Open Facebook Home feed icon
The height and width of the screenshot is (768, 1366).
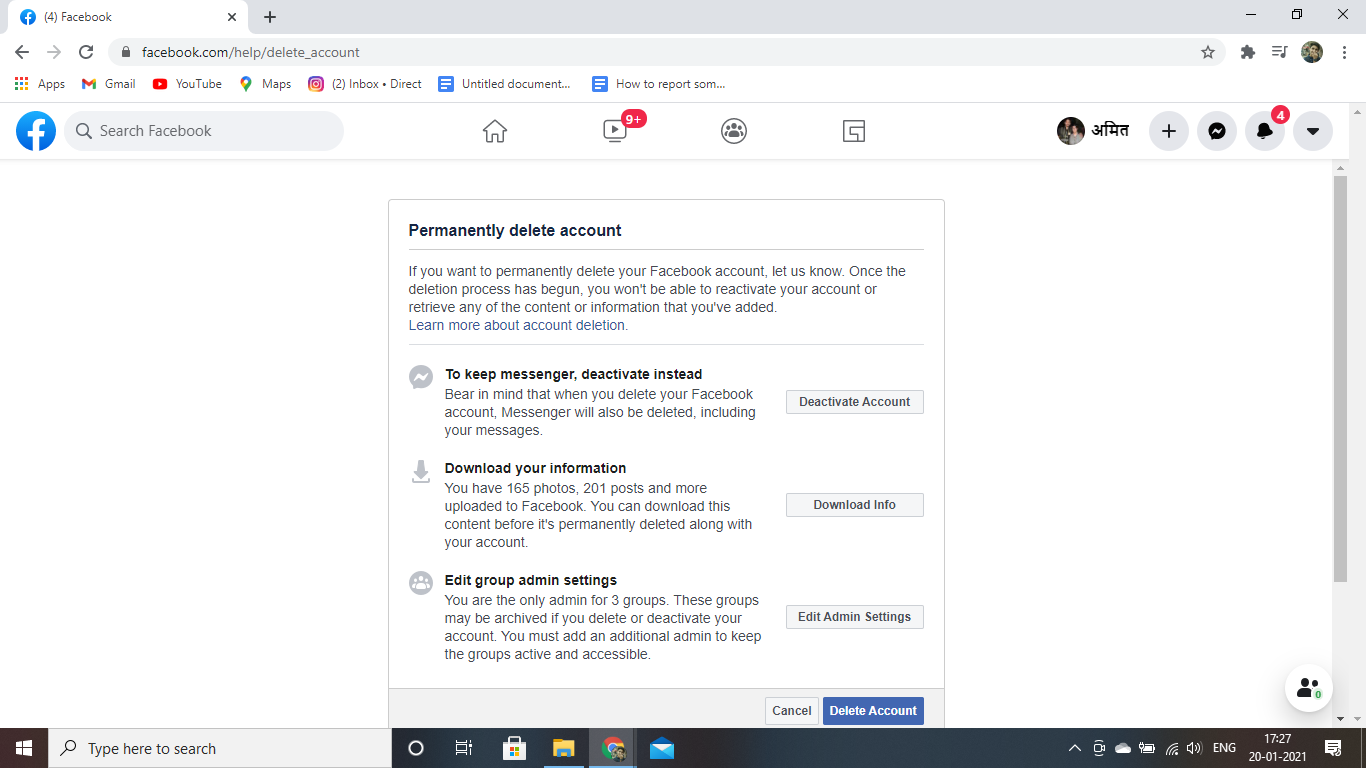(x=495, y=131)
